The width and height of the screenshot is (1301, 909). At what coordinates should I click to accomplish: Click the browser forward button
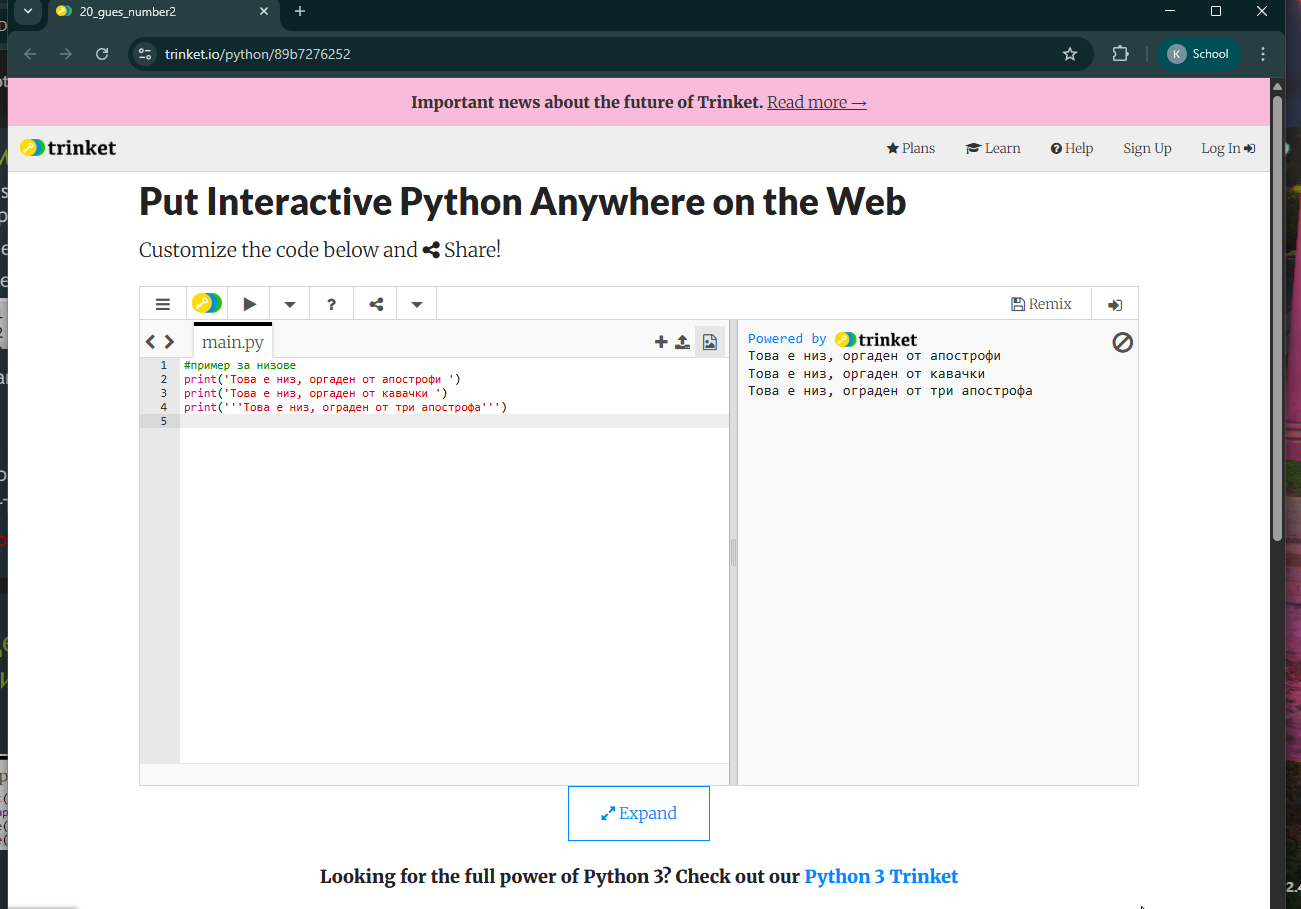coord(66,54)
